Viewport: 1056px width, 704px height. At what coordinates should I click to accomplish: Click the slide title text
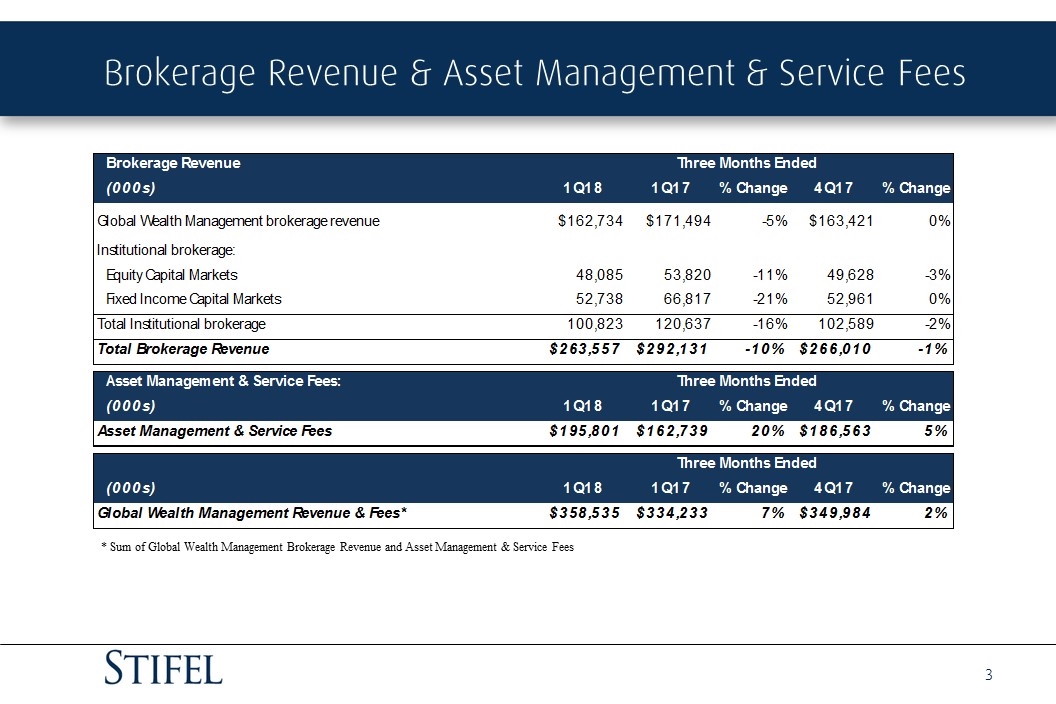[534, 72]
